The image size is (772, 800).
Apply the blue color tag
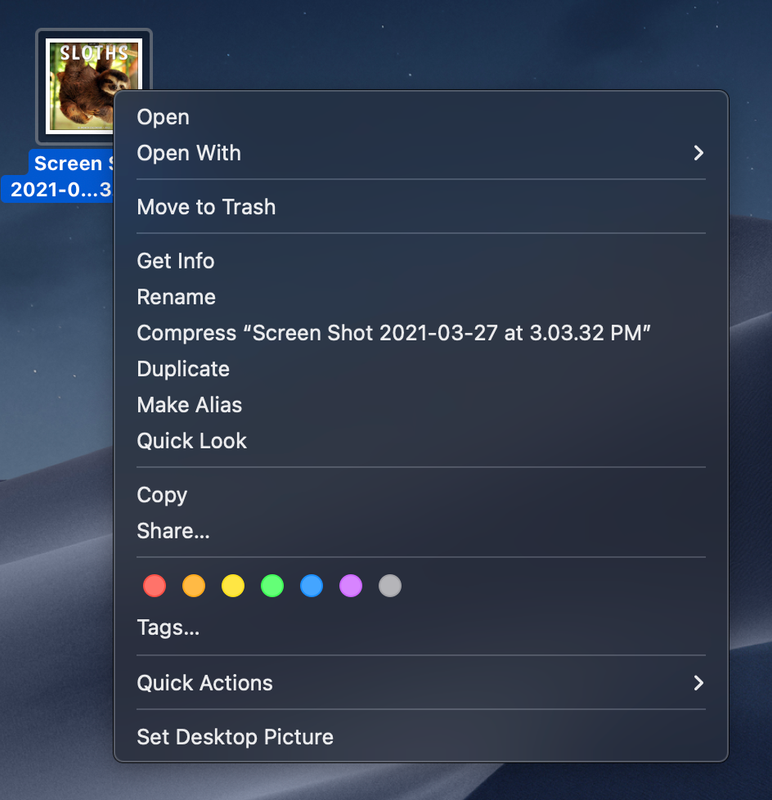coord(312,586)
